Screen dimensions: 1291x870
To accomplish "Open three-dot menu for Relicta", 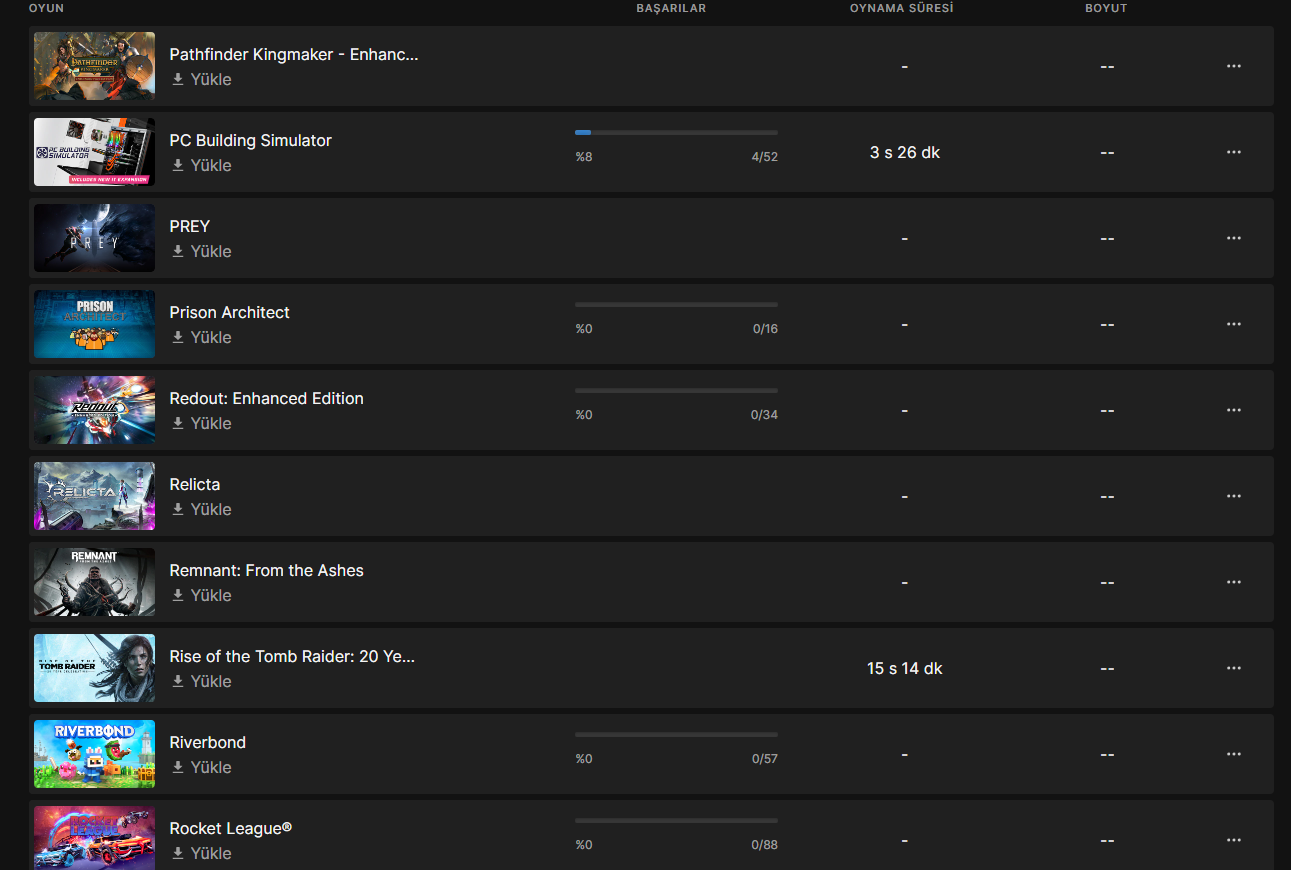I will click(1233, 496).
